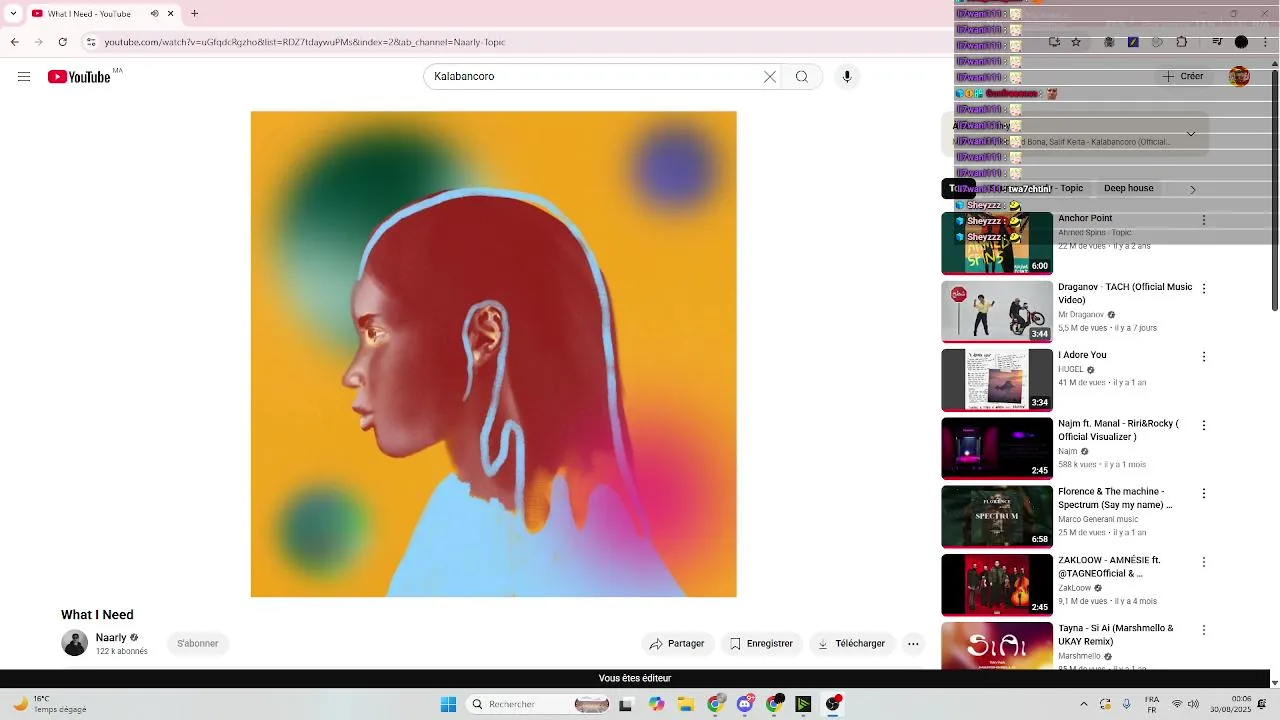1280x720 pixels.
Task: Open the tab search dropdown arrow
Action: pyautogui.click(x=13, y=14)
